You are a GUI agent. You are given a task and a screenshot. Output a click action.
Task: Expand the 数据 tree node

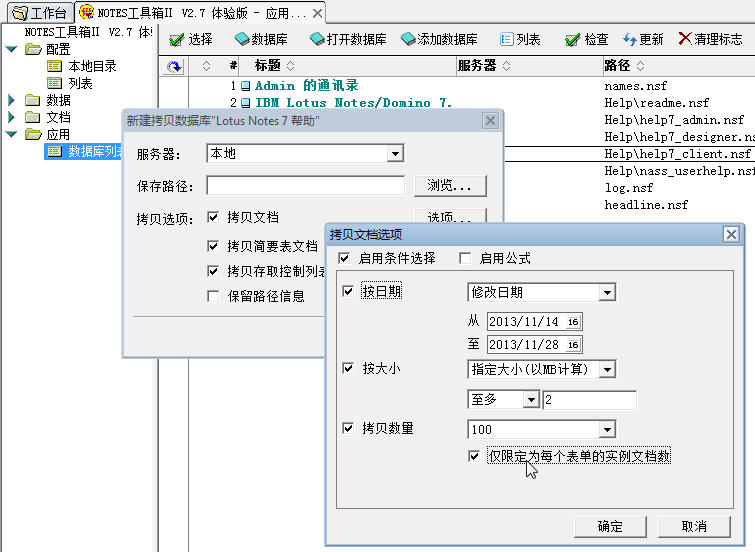12,100
